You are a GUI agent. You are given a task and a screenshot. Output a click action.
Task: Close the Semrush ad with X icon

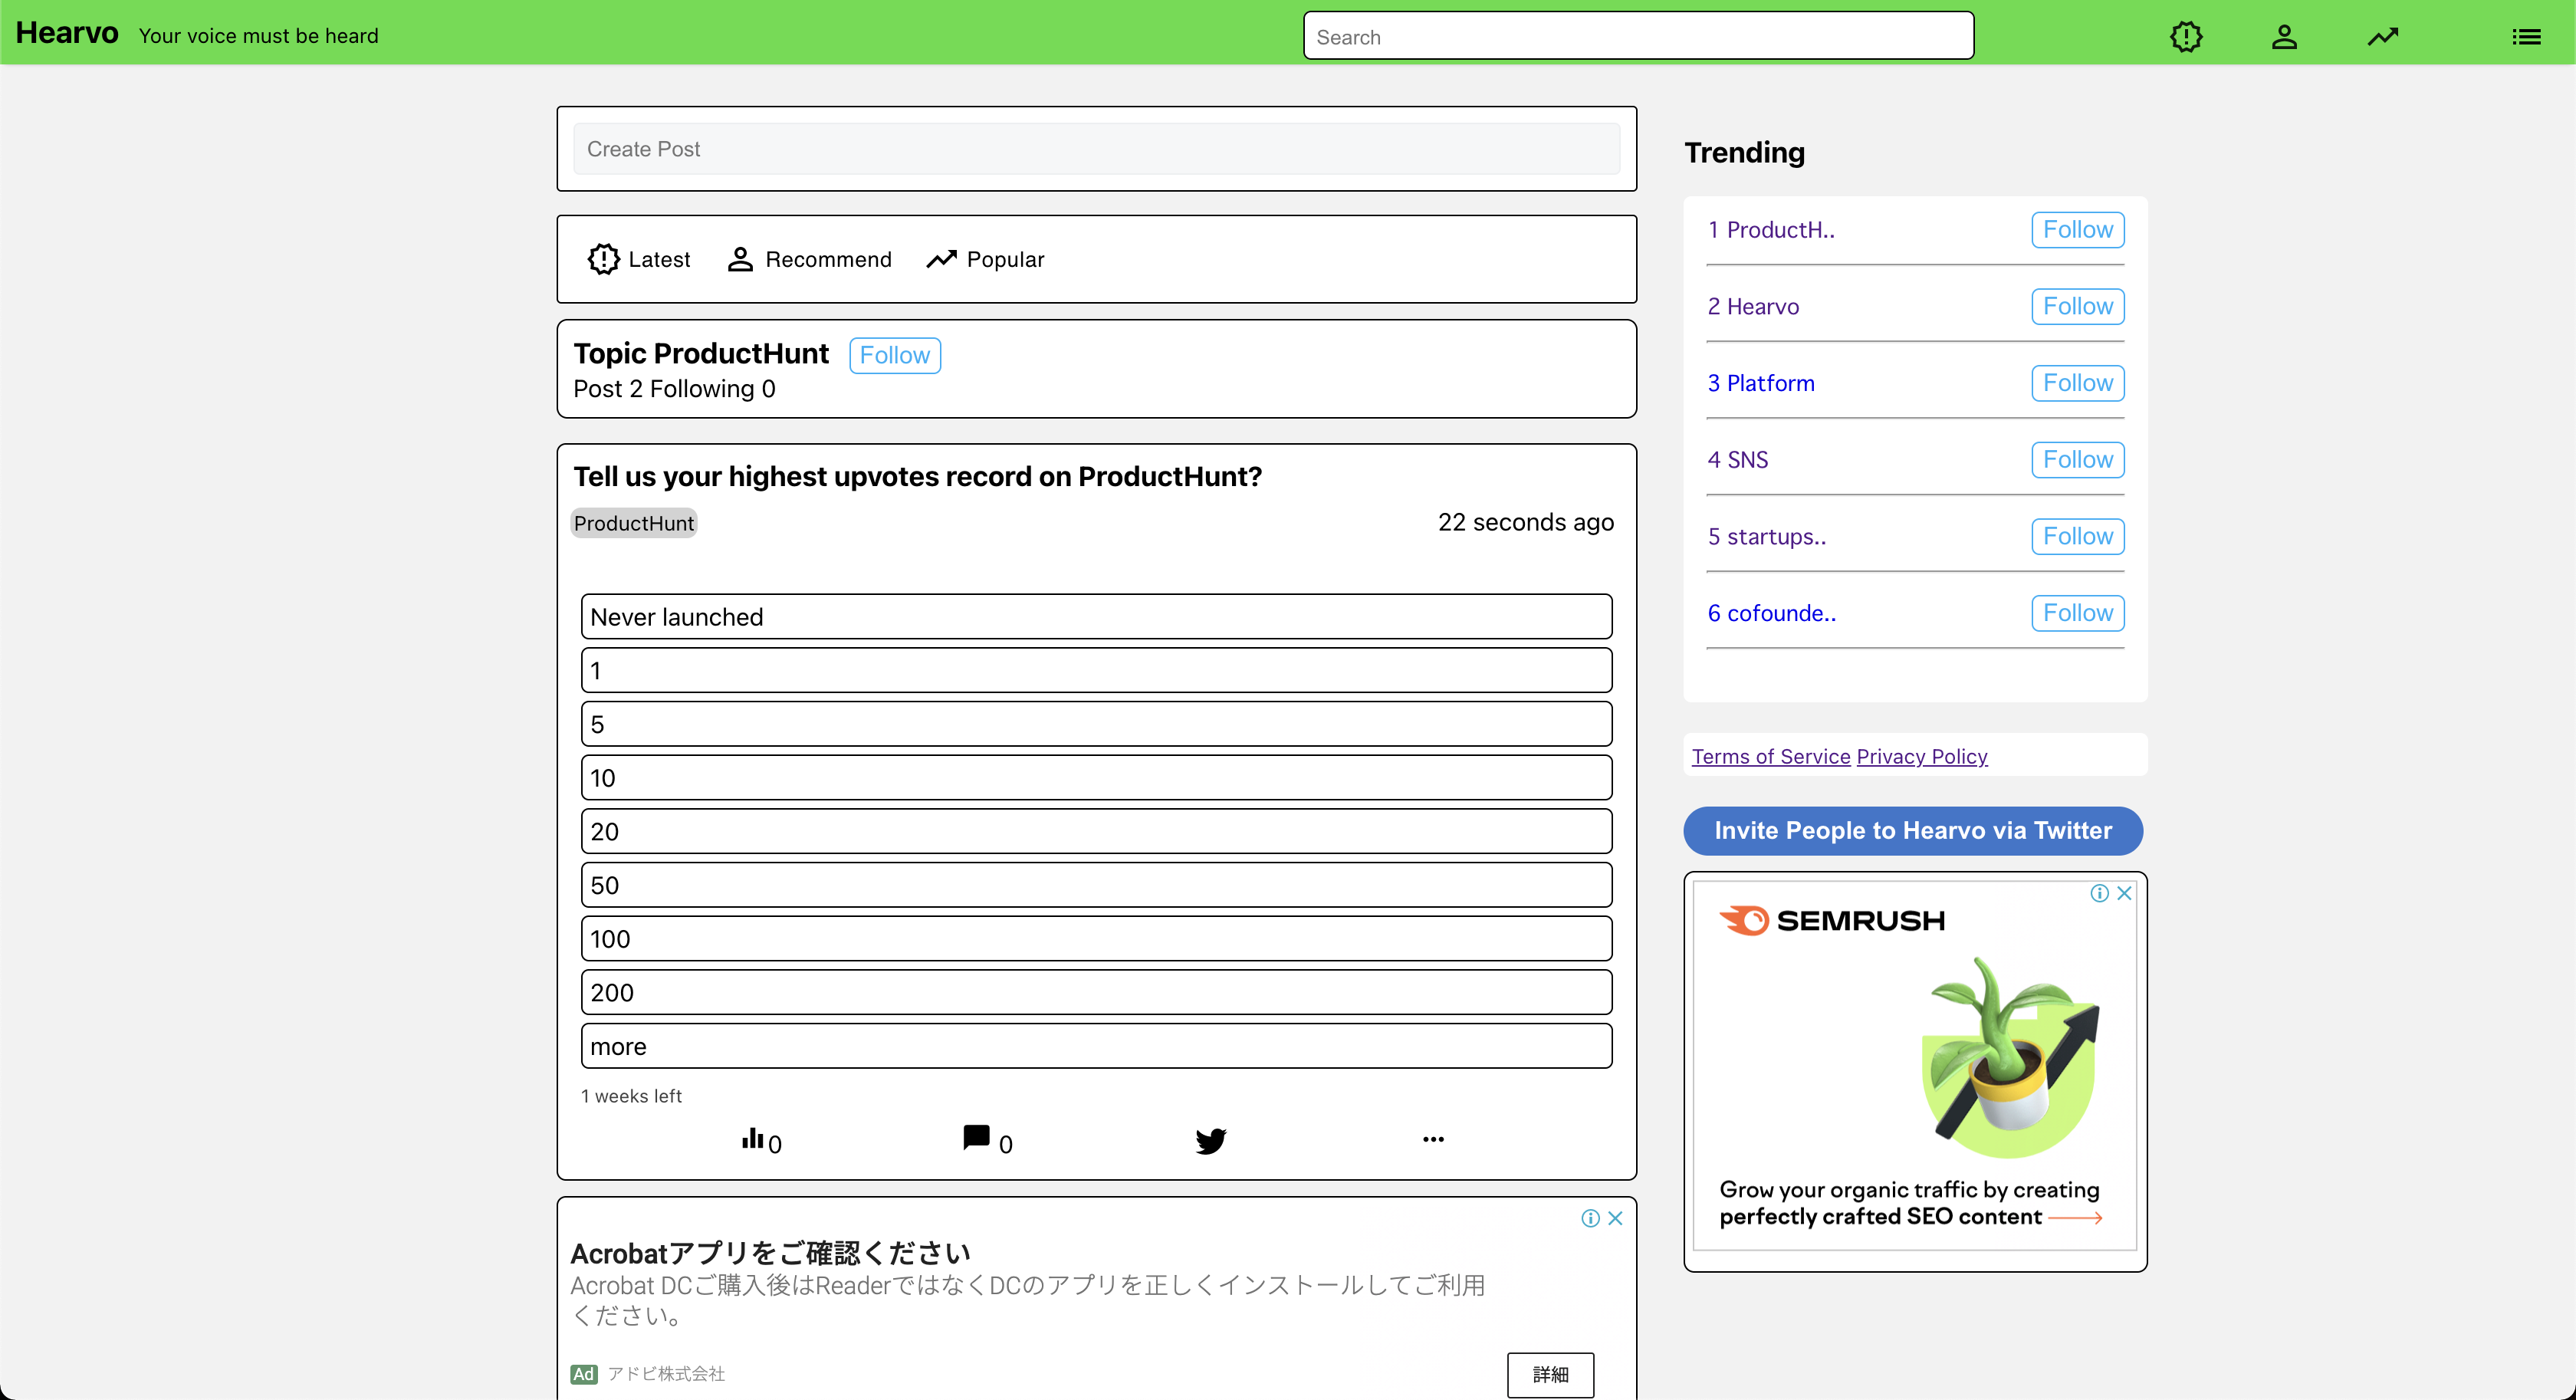coord(2125,893)
